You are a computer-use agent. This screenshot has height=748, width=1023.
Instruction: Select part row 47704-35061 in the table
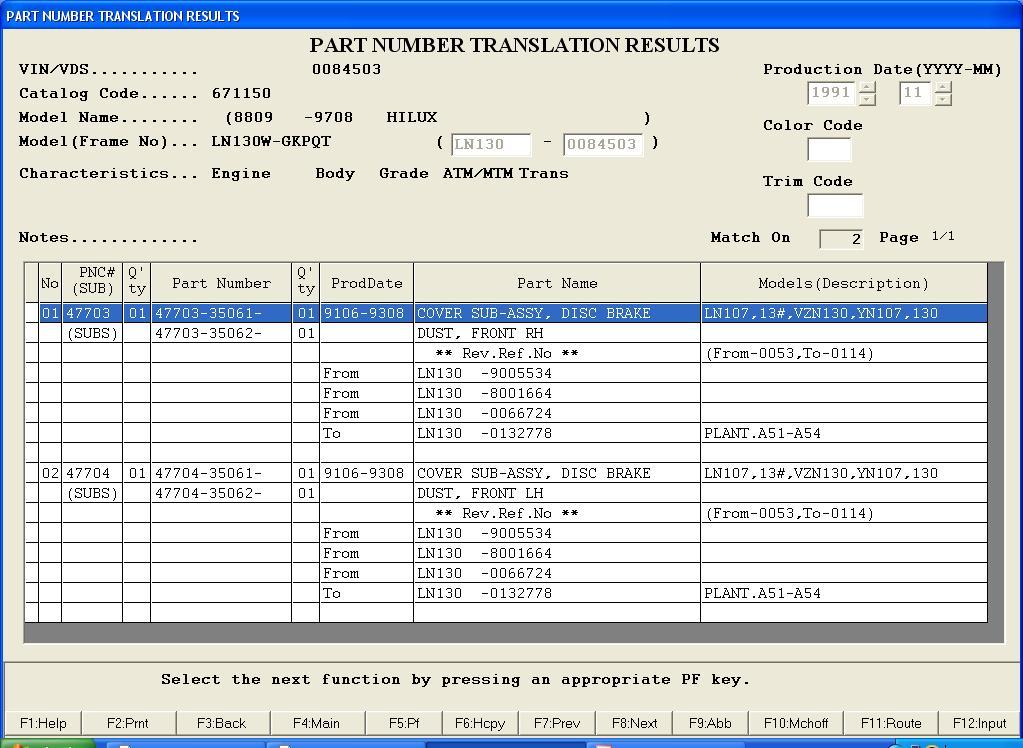pos(207,473)
